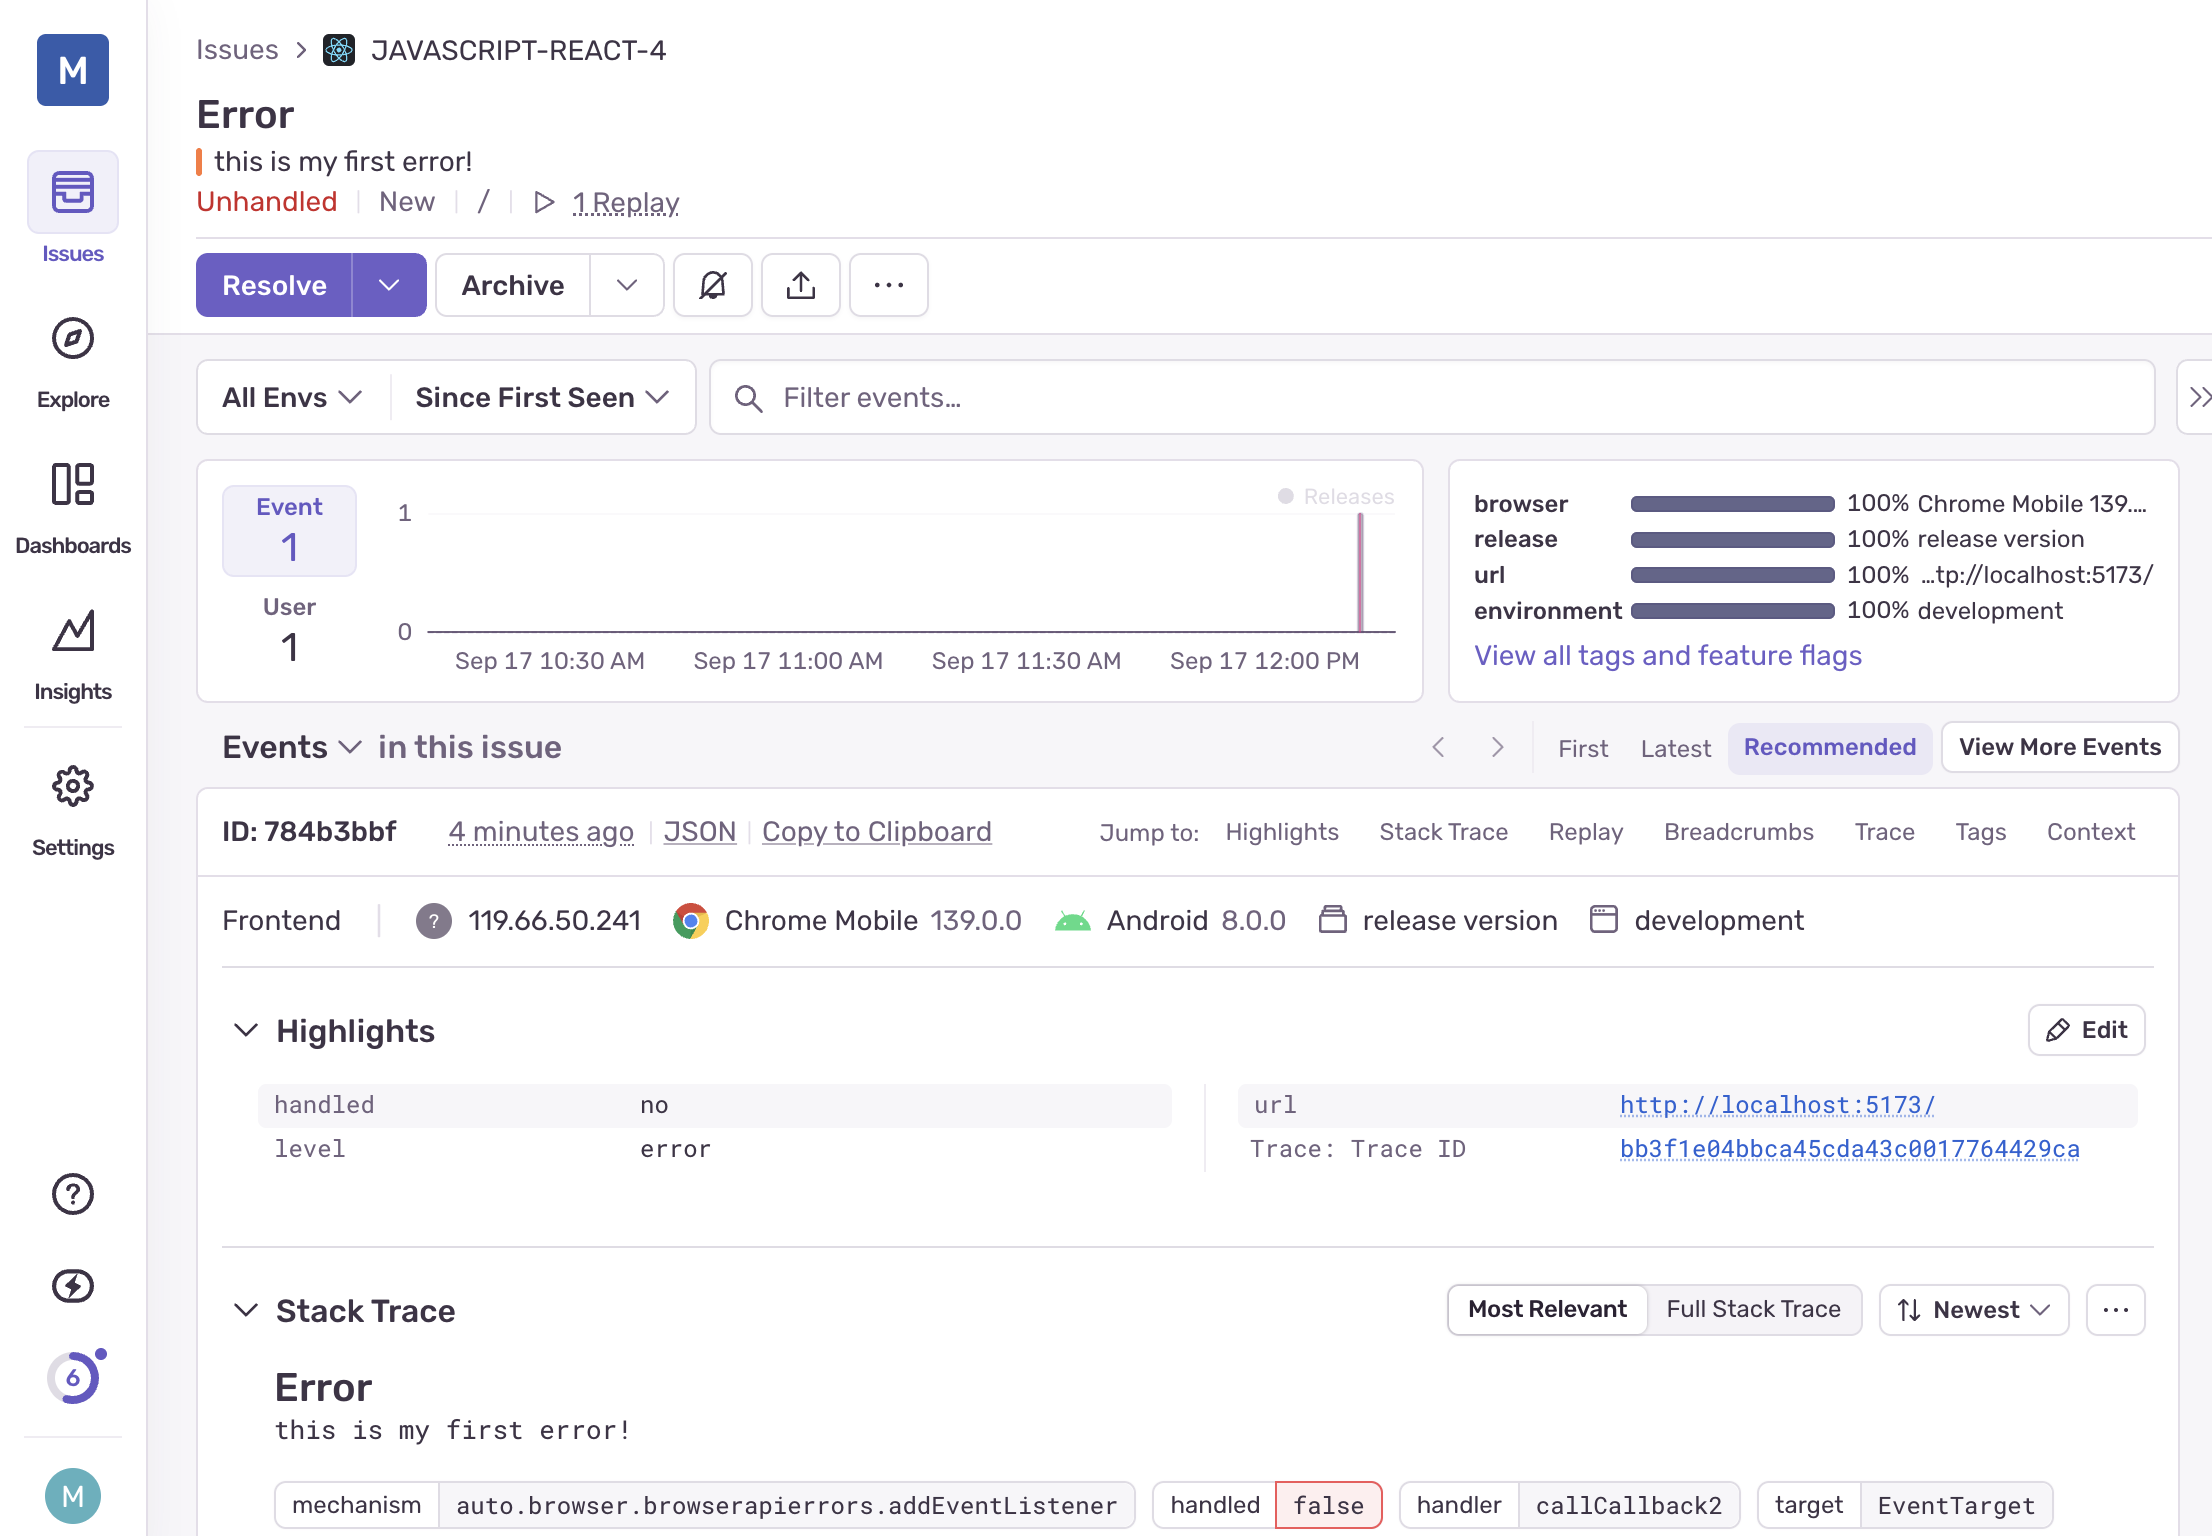Click View More Events button
2212x1536 pixels.
tap(2059, 747)
